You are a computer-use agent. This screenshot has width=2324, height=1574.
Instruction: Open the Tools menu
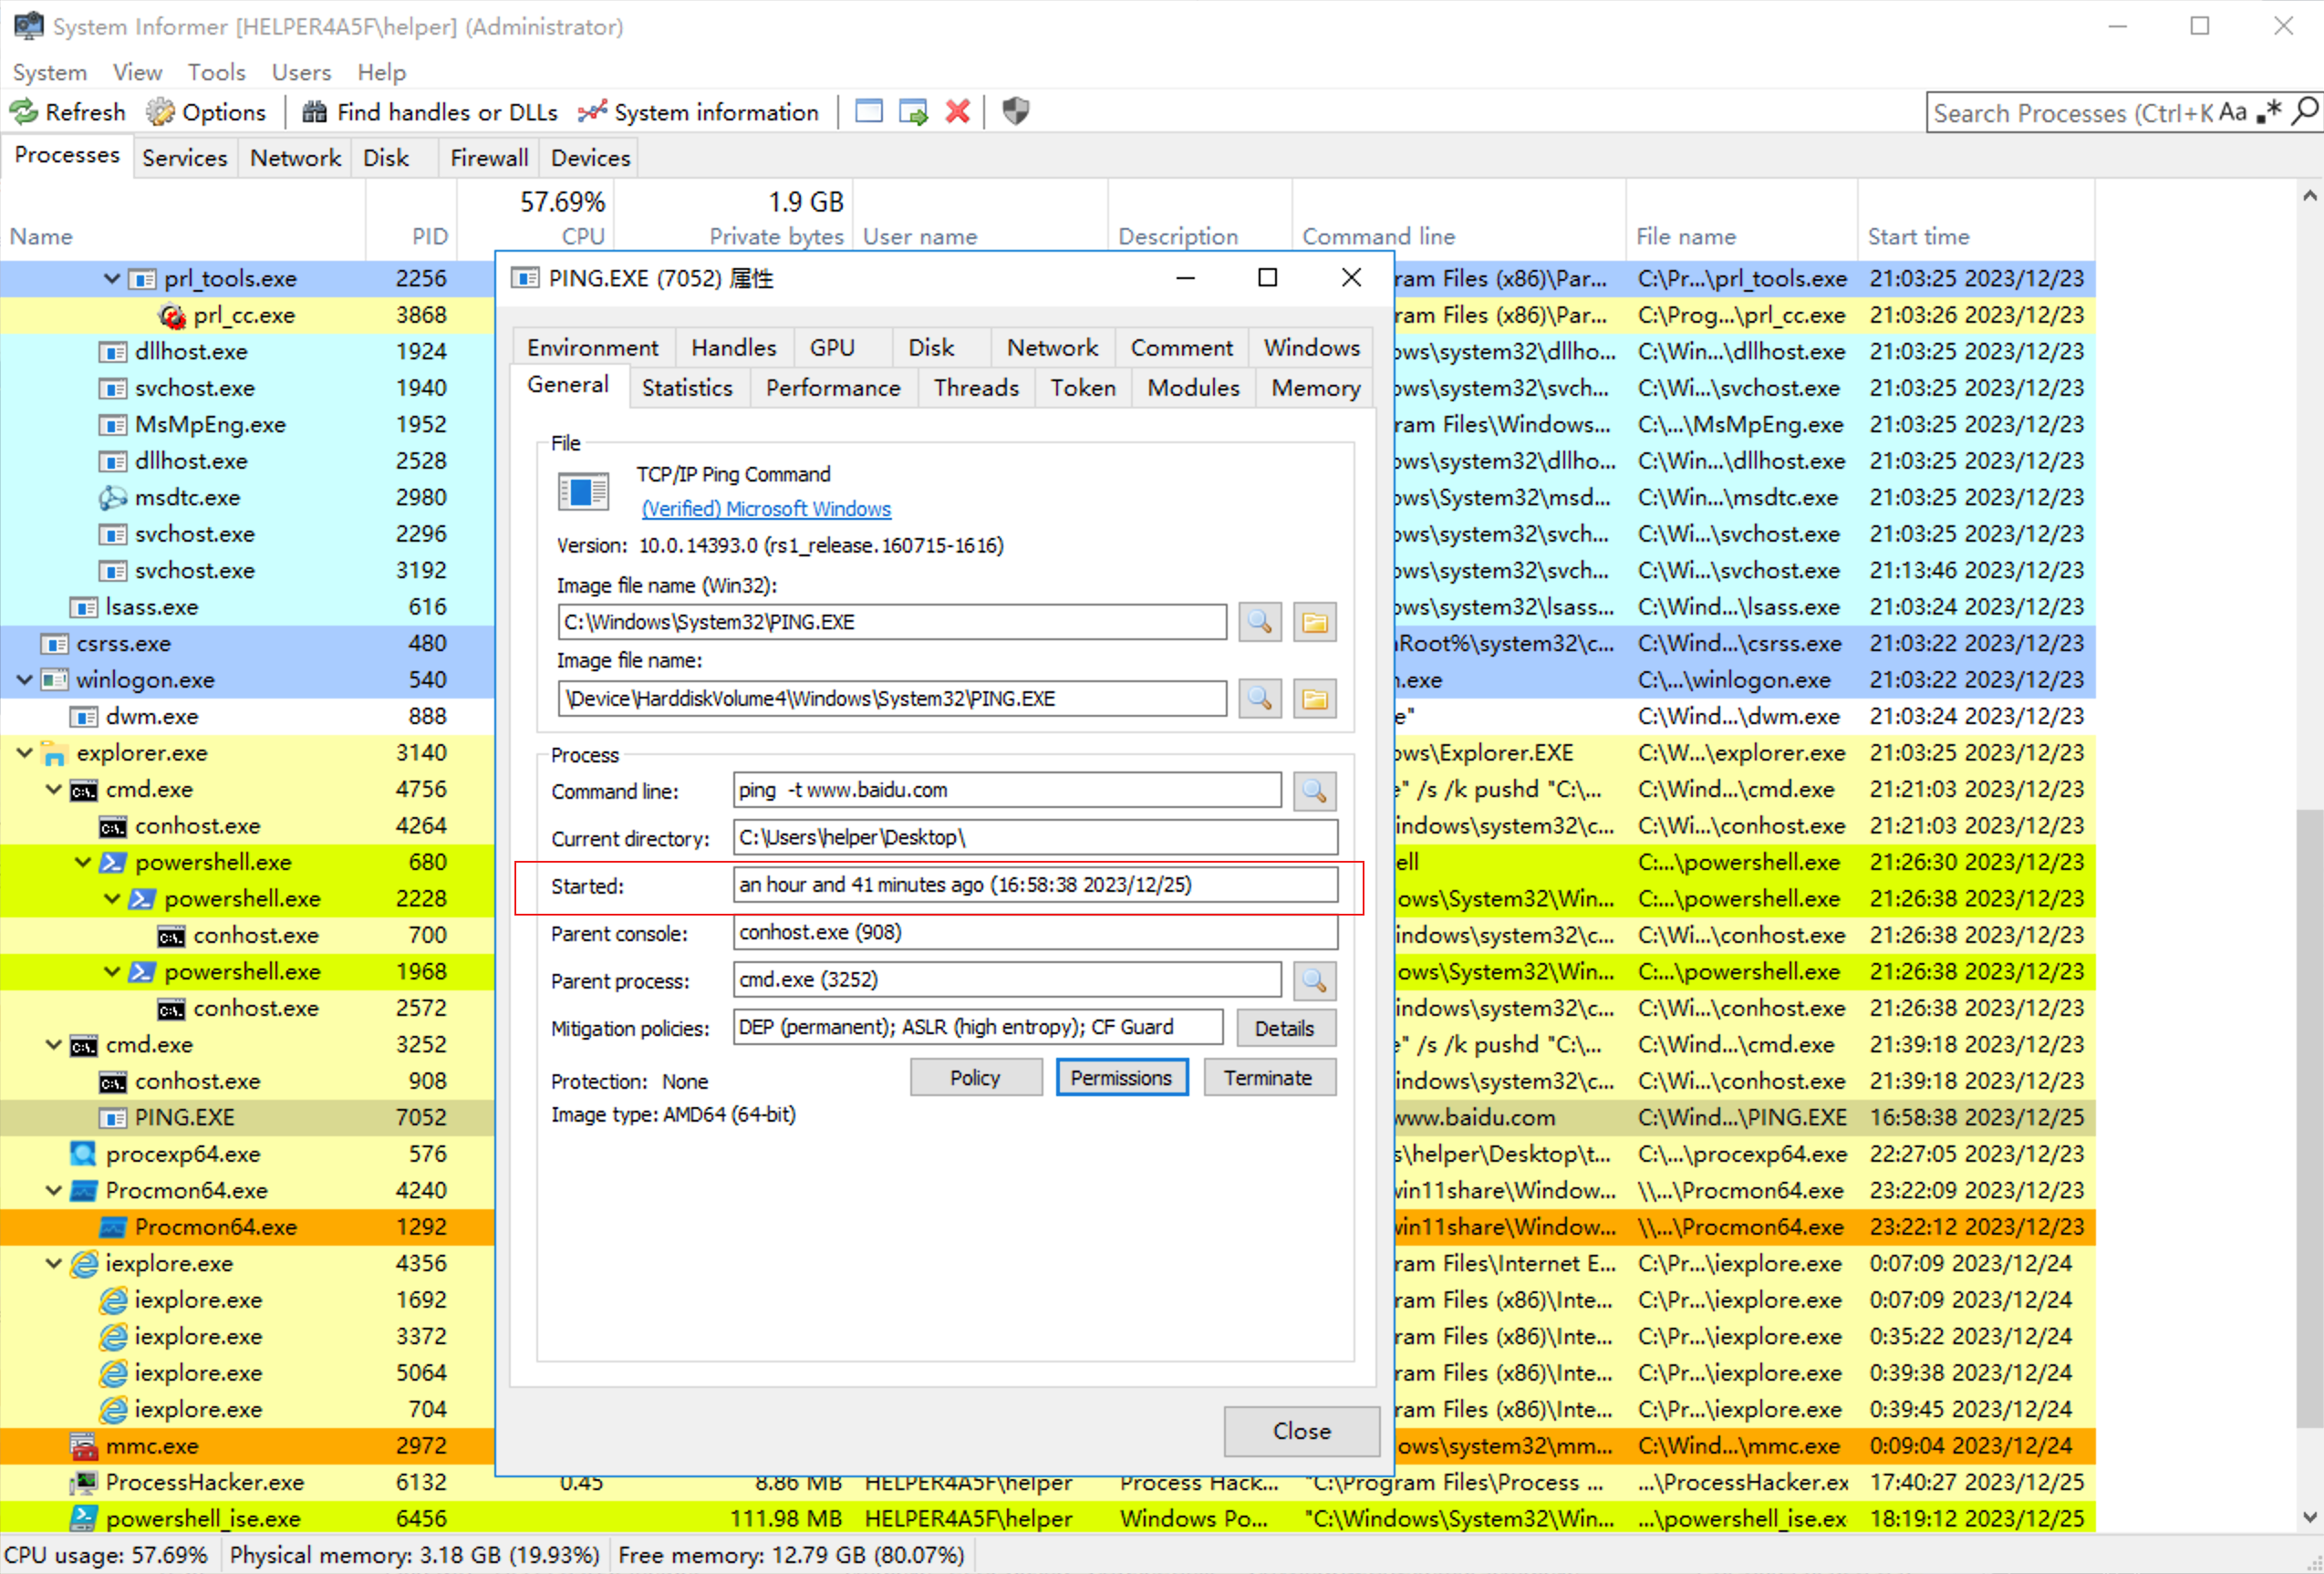(216, 72)
